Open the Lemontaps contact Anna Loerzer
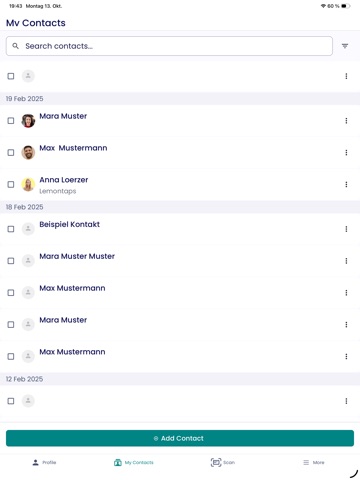This screenshot has height=480, width=360. click(180, 184)
